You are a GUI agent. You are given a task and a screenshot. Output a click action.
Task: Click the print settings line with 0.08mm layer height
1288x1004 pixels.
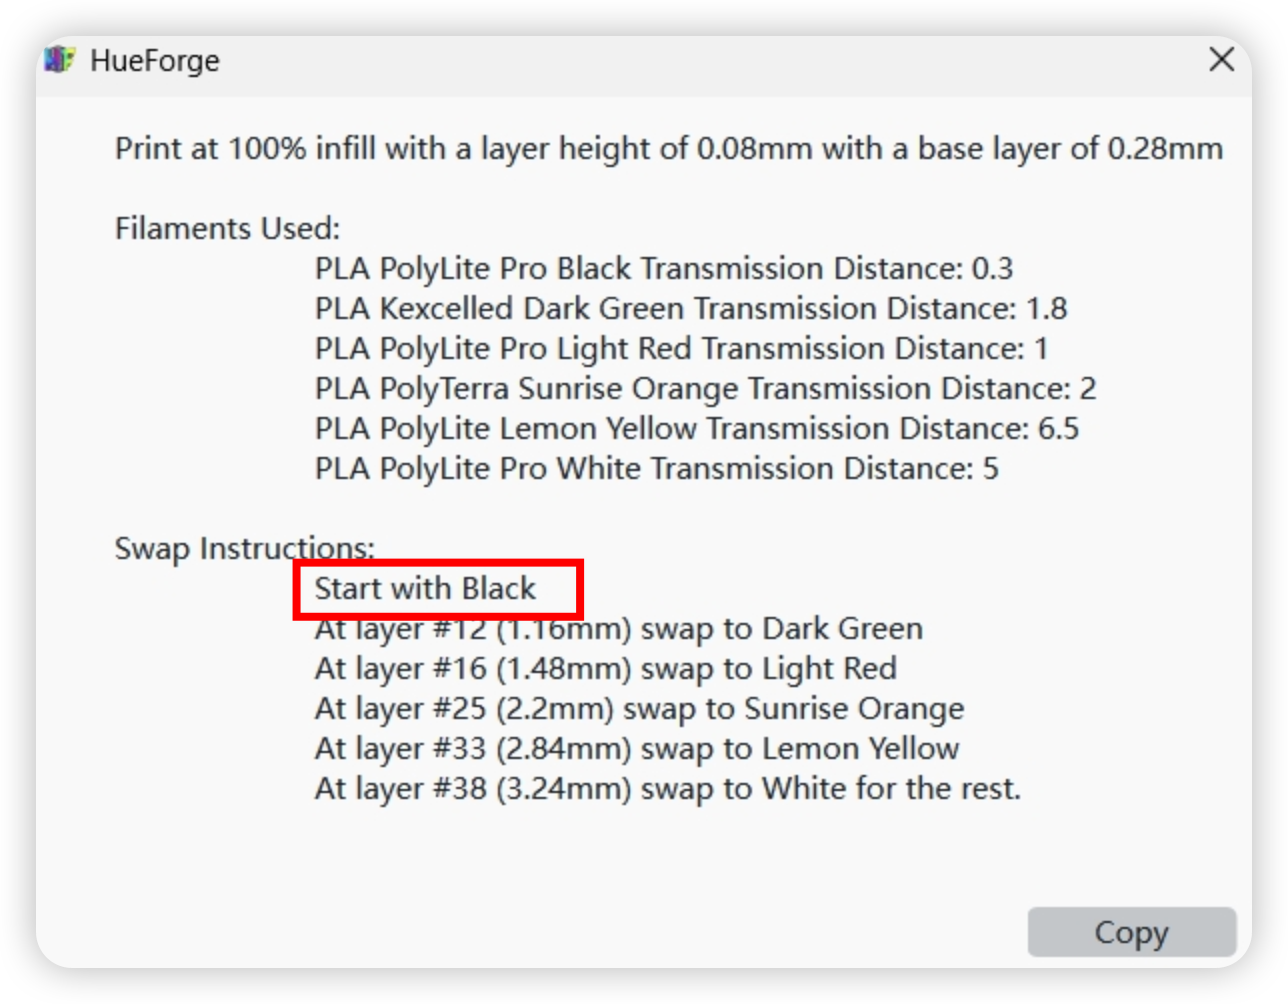point(669,149)
